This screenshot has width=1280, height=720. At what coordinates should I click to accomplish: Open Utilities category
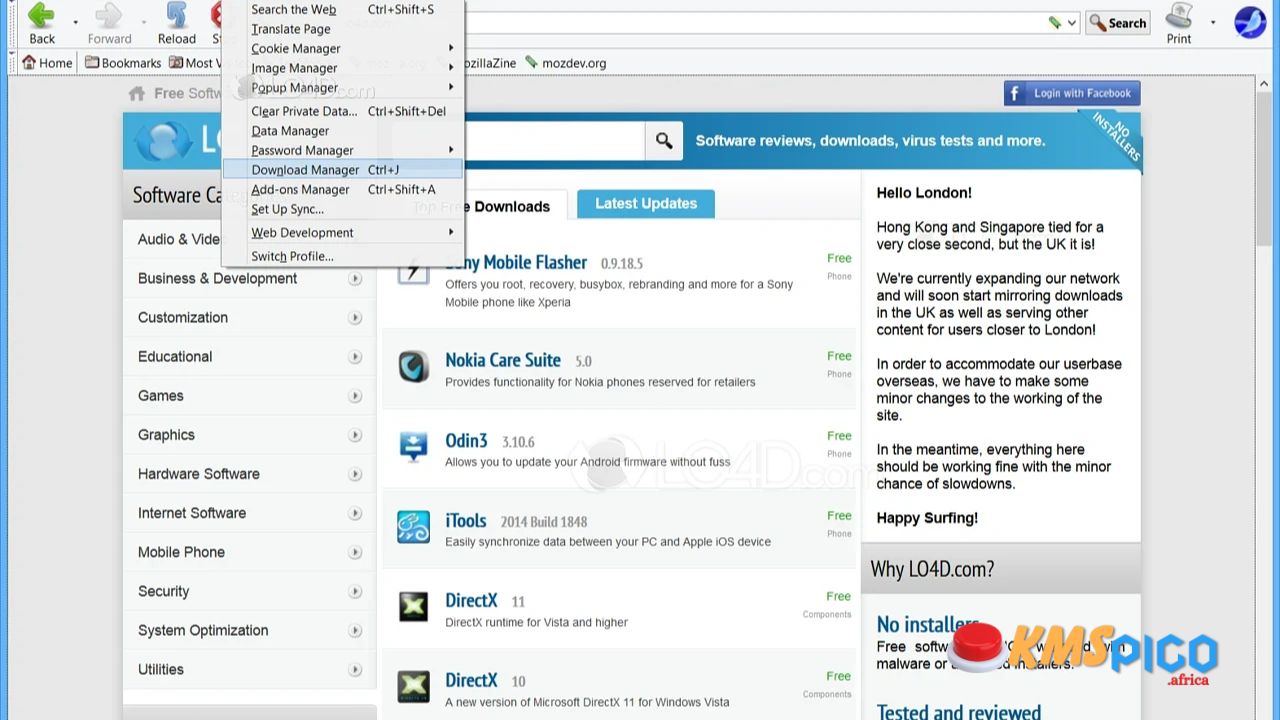point(161,669)
